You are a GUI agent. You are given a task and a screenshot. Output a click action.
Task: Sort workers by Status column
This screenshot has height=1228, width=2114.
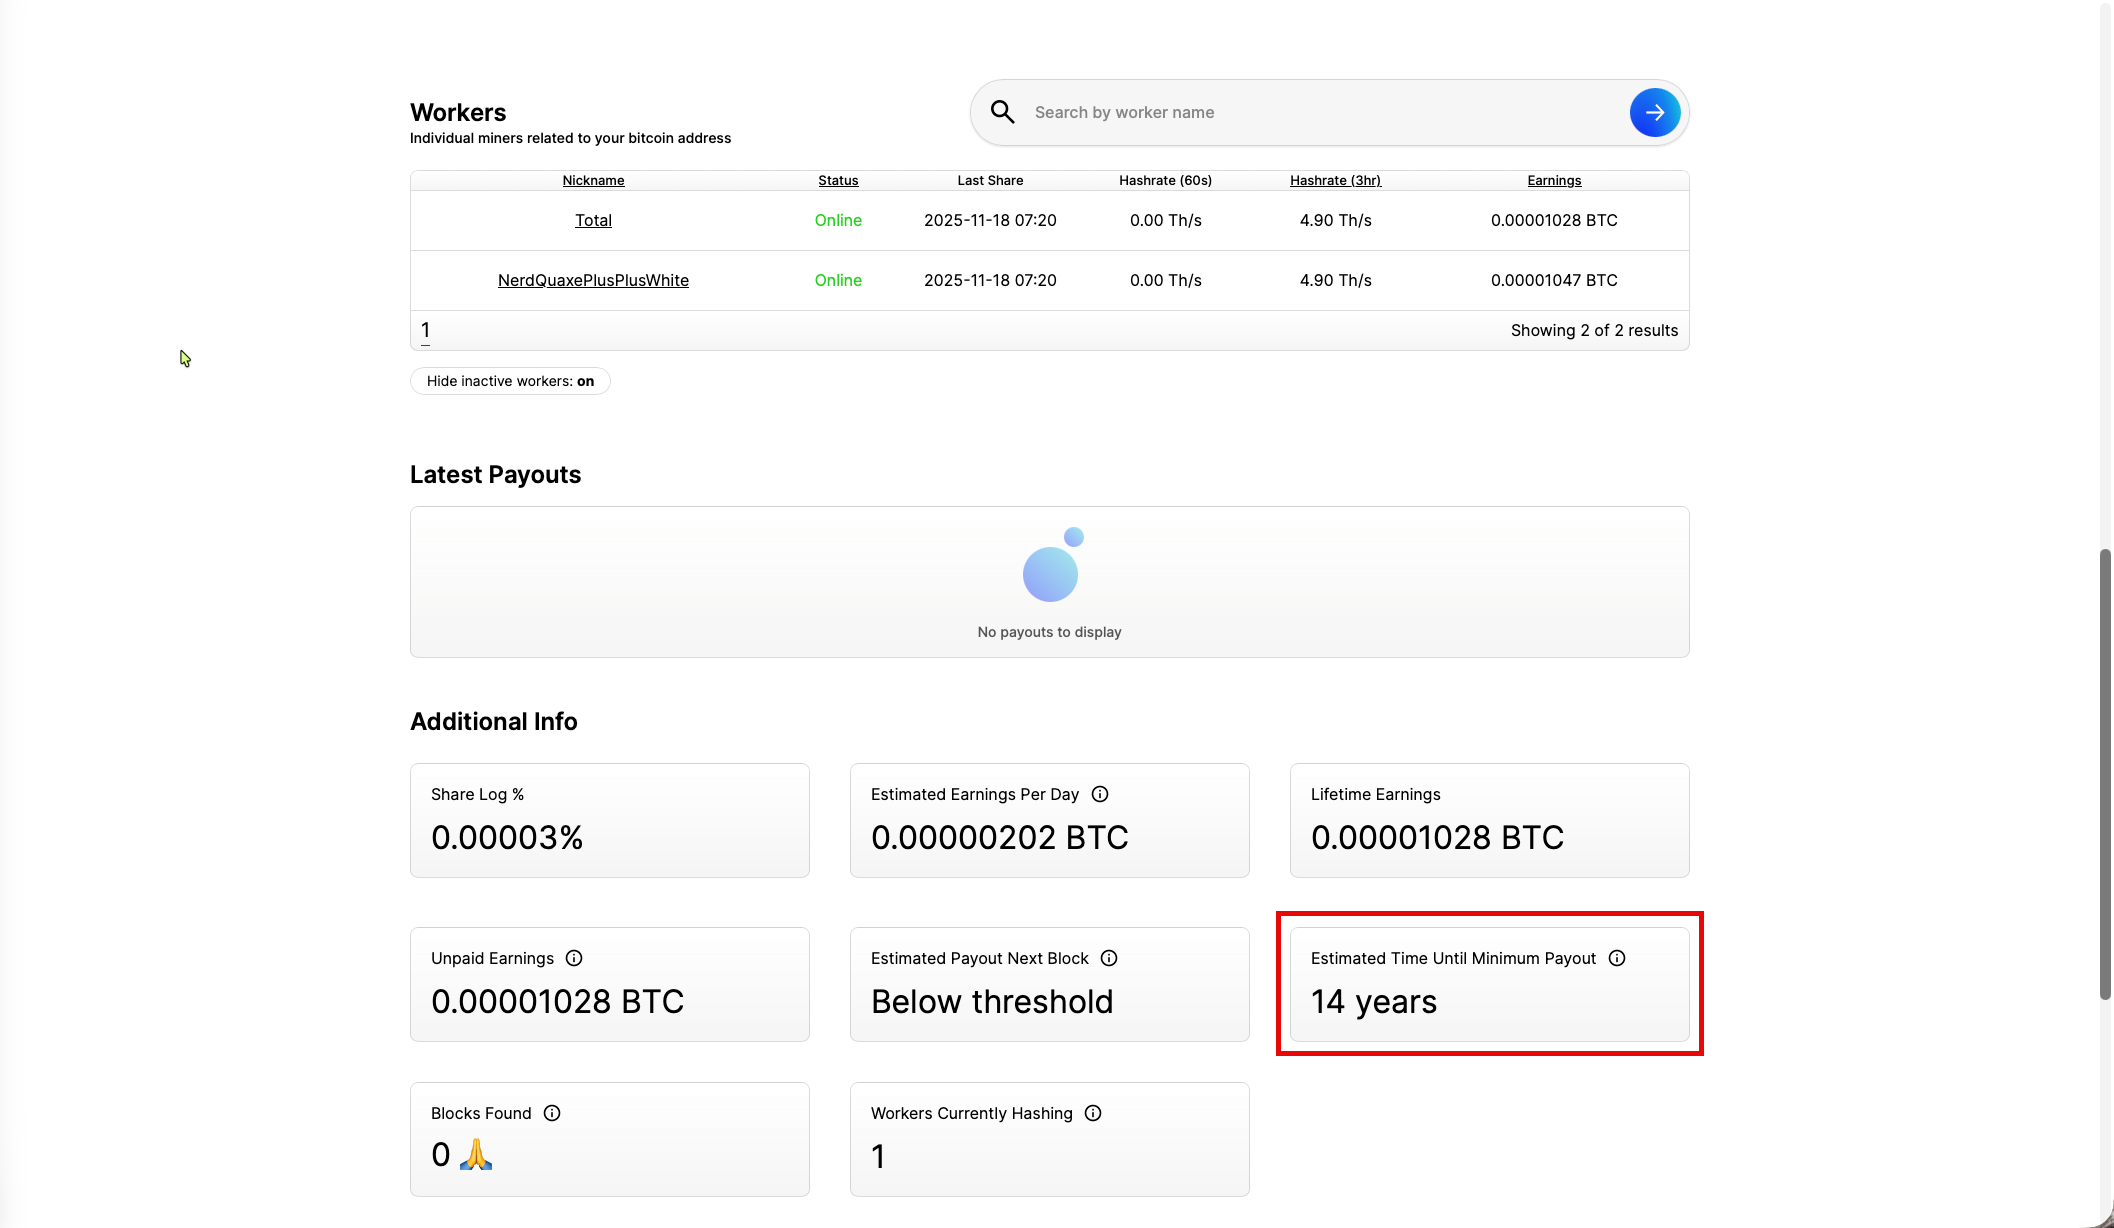[838, 181]
